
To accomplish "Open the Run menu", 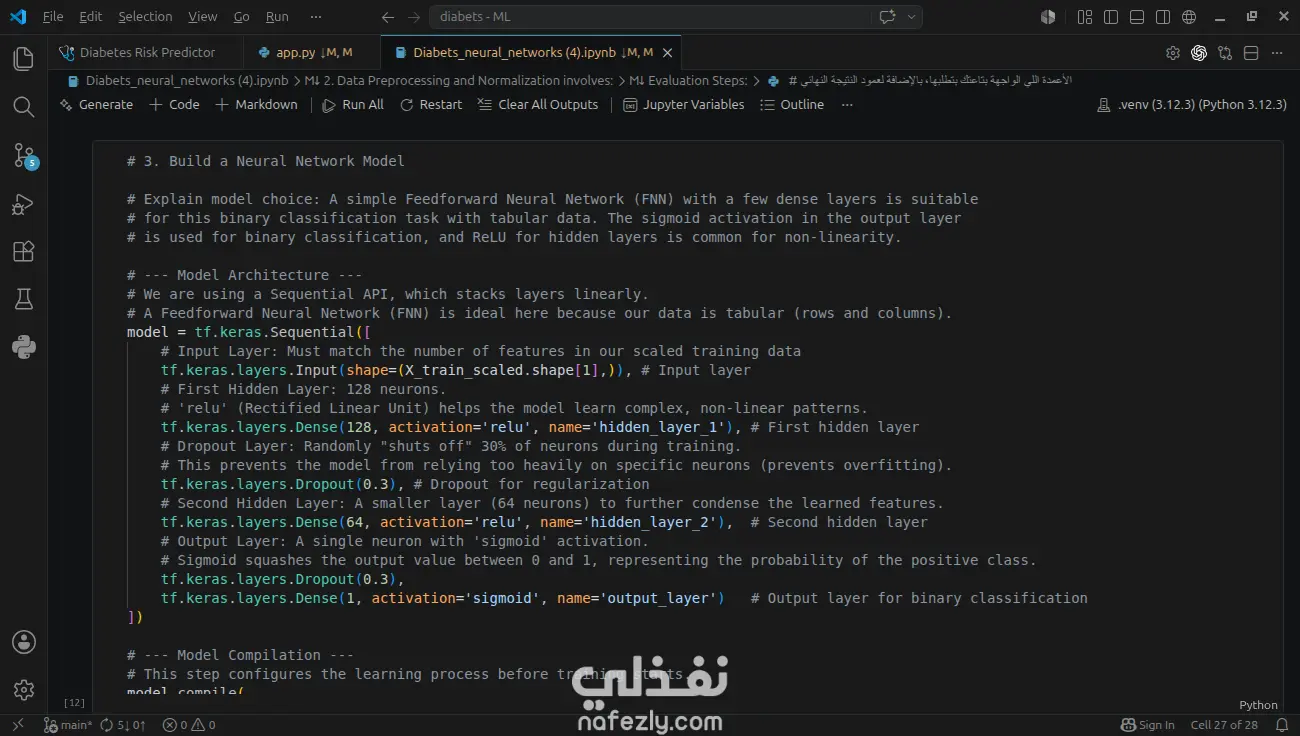I will (x=277, y=17).
